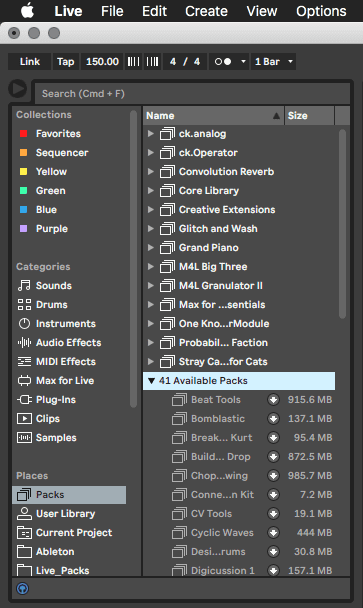Select Packs in Places
The width and height of the screenshot is (363, 608).
coord(69,495)
